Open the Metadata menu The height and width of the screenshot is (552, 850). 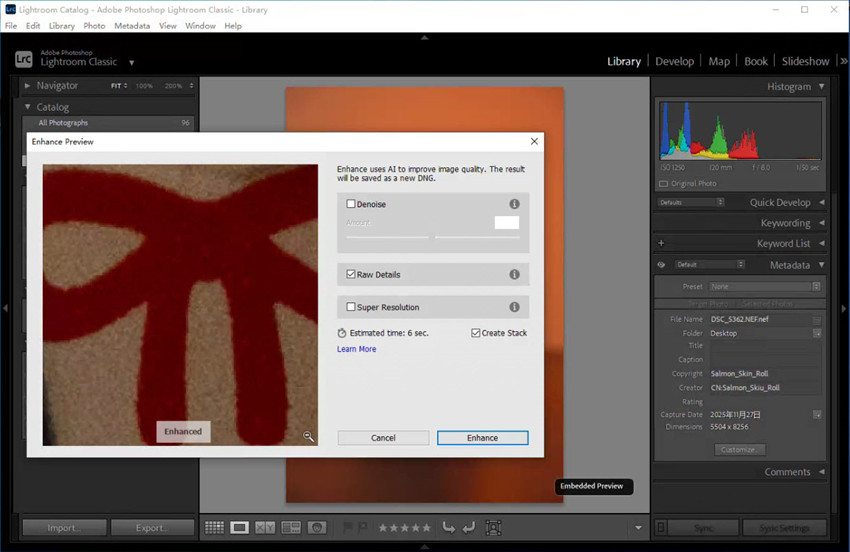coord(132,25)
